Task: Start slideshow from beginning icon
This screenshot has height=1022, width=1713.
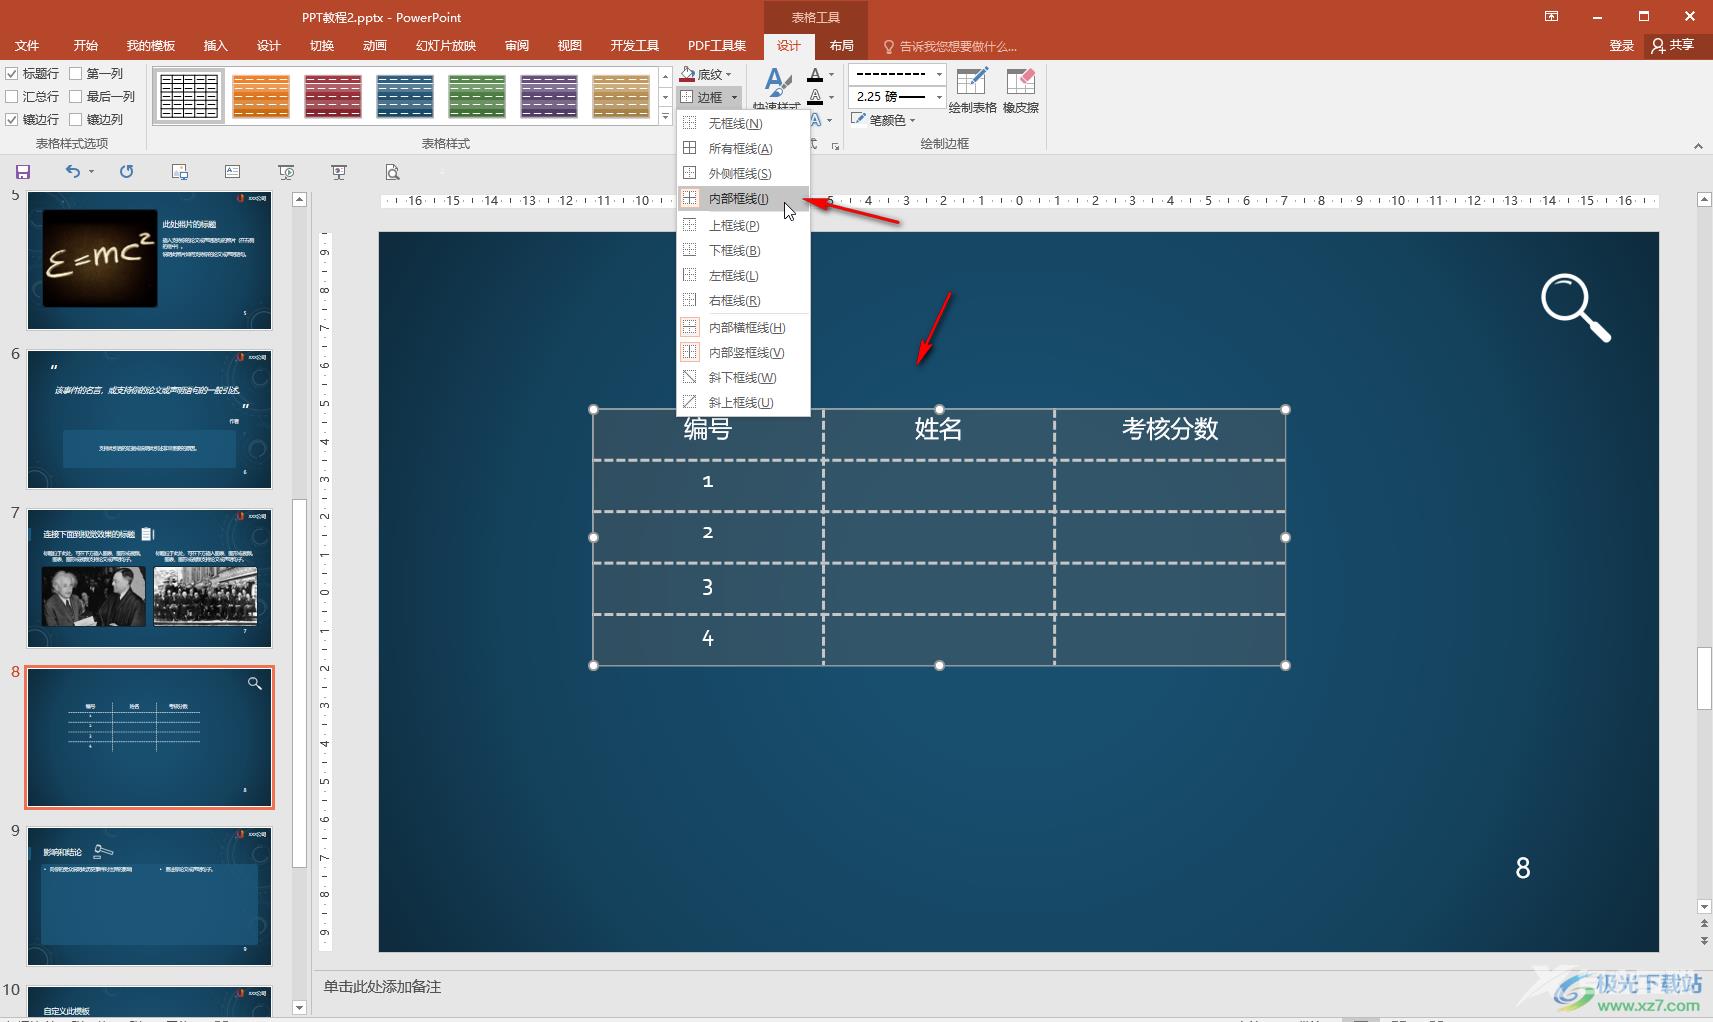Action: click(x=286, y=172)
